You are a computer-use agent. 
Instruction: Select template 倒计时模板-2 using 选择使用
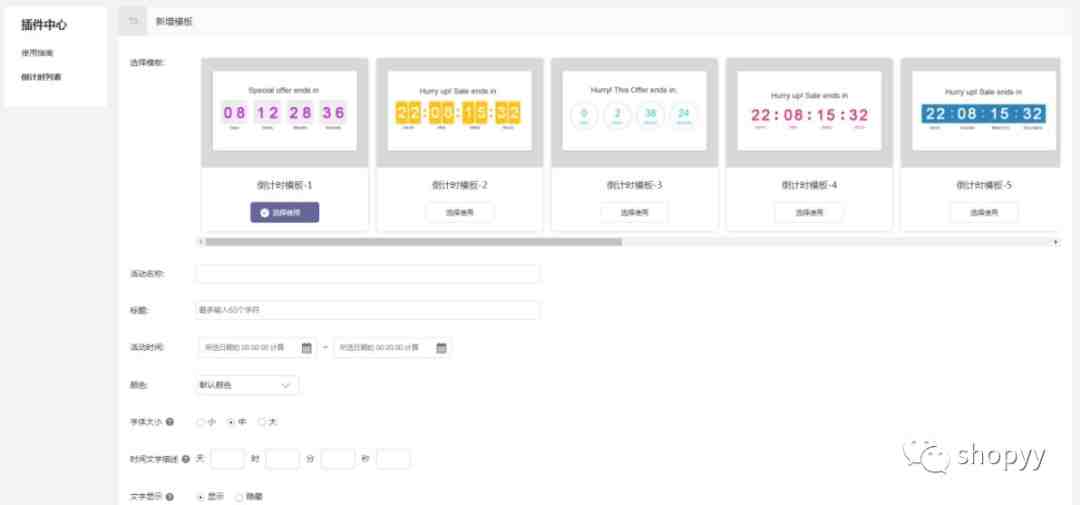460,213
